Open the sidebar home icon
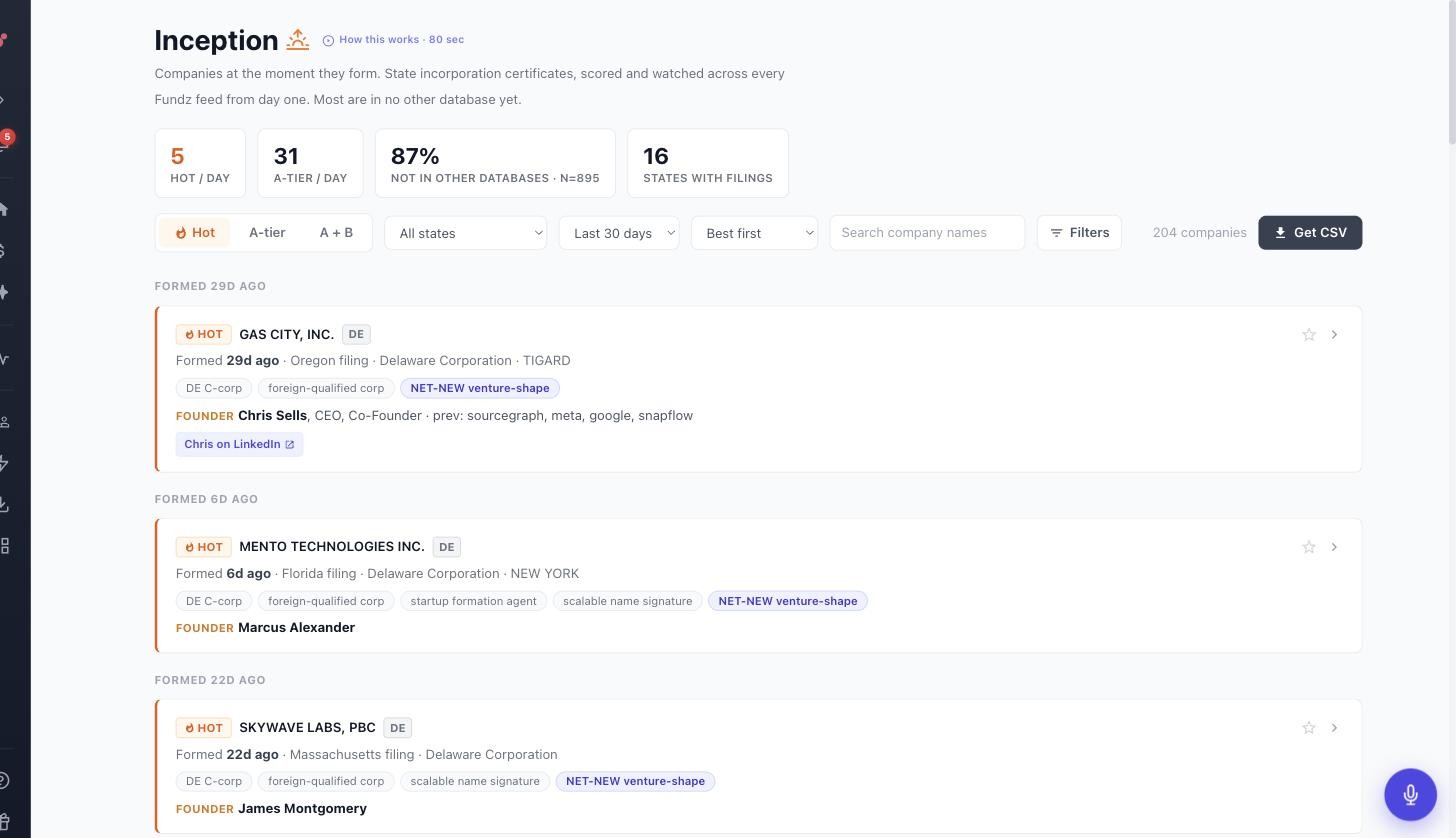This screenshot has height=838, width=1456. point(4,209)
